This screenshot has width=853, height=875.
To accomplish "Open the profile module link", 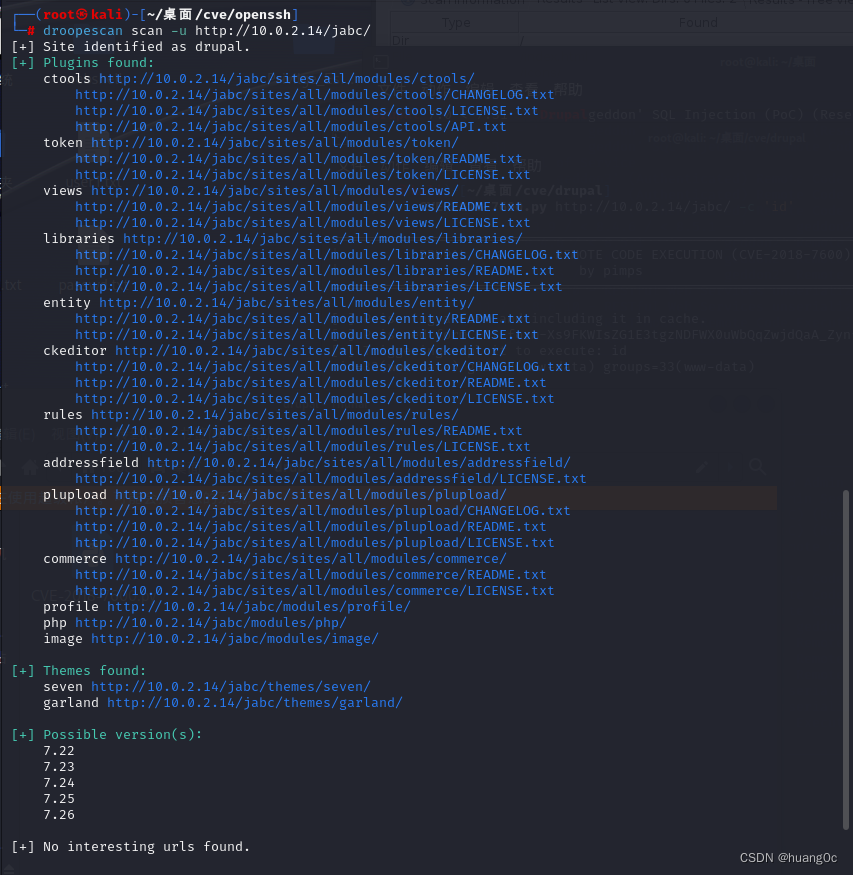I will coord(256,606).
